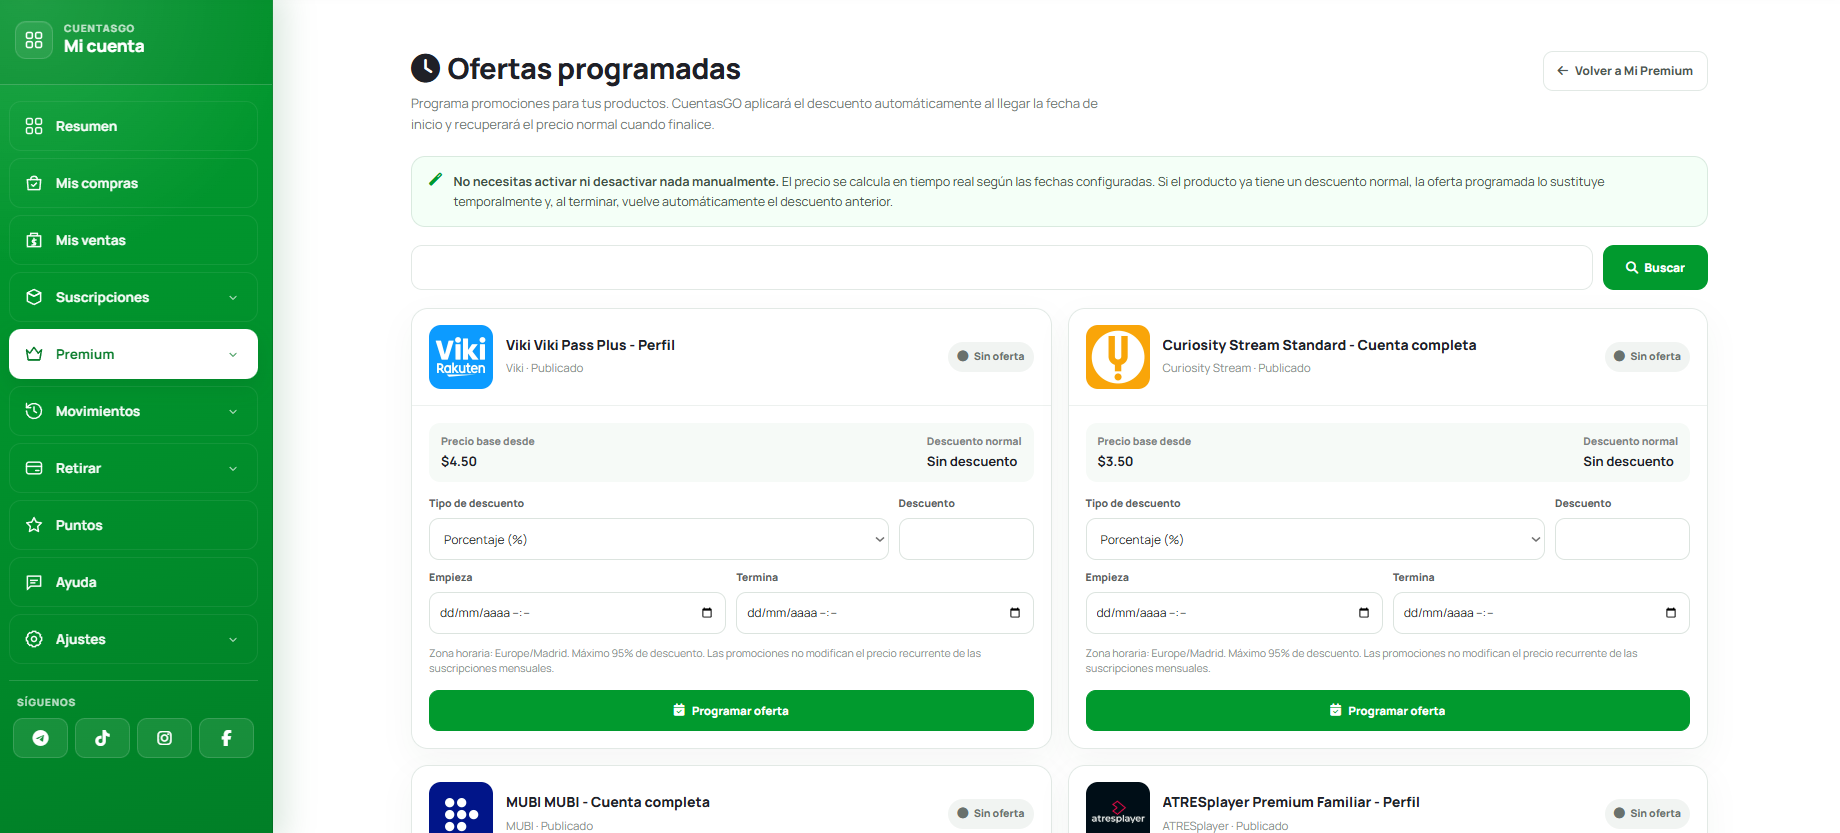Click Programar oferta for Curiosity Stream Standard
The width and height of the screenshot is (1840, 833).
pos(1388,711)
